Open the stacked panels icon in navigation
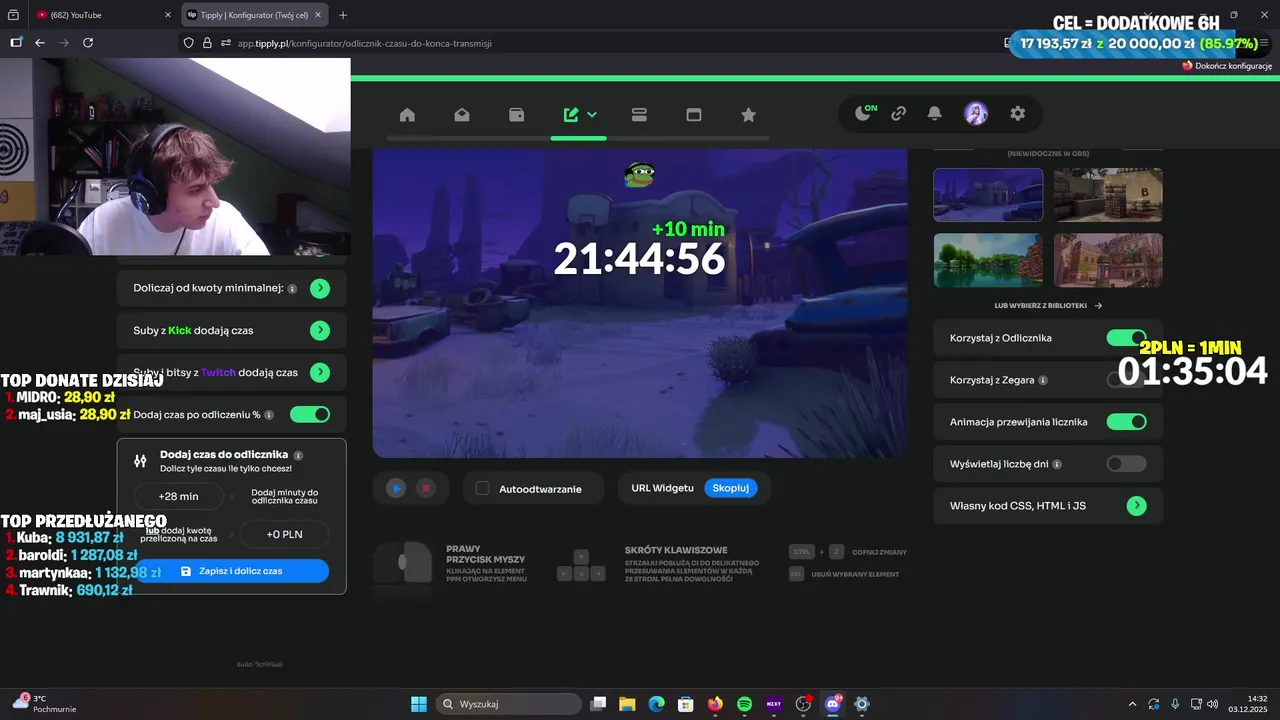1280x720 pixels. (640, 115)
